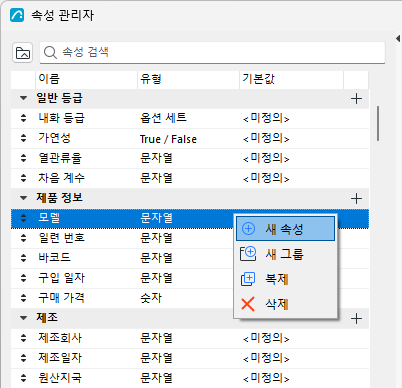The width and height of the screenshot is (402, 388).
Task: Click the vertical scrollbar thumb of the list
Action: point(378,123)
